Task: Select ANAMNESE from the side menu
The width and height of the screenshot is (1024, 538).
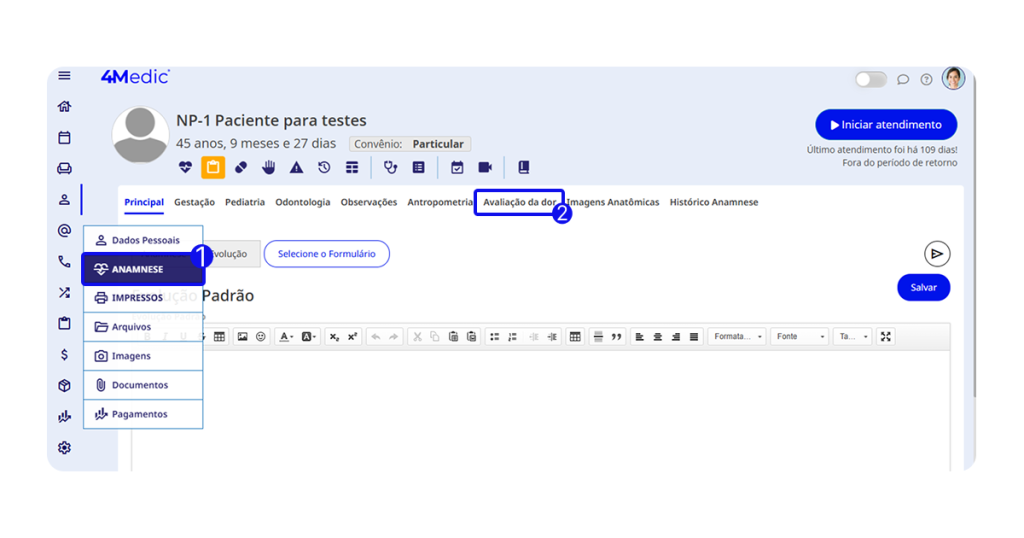Action: click(x=143, y=269)
